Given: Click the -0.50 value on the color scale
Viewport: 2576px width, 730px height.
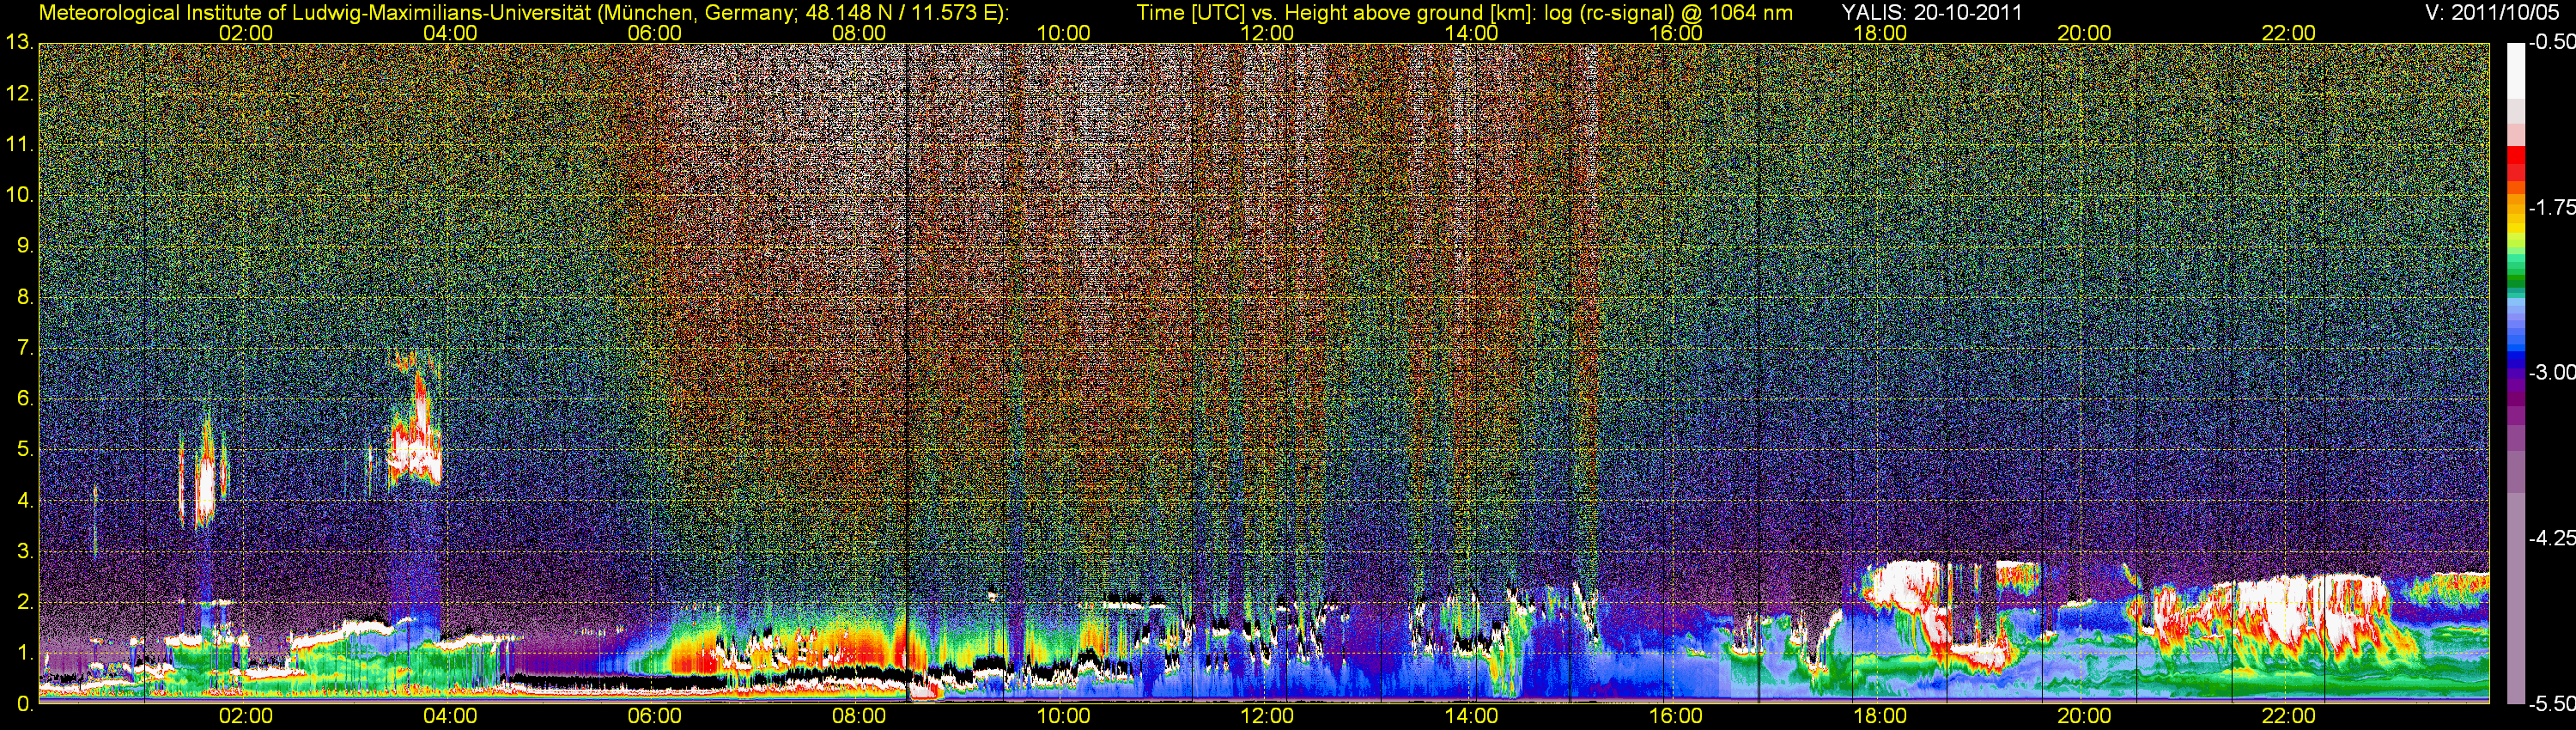Looking at the screenshot, I should (x=2552, y=43).
